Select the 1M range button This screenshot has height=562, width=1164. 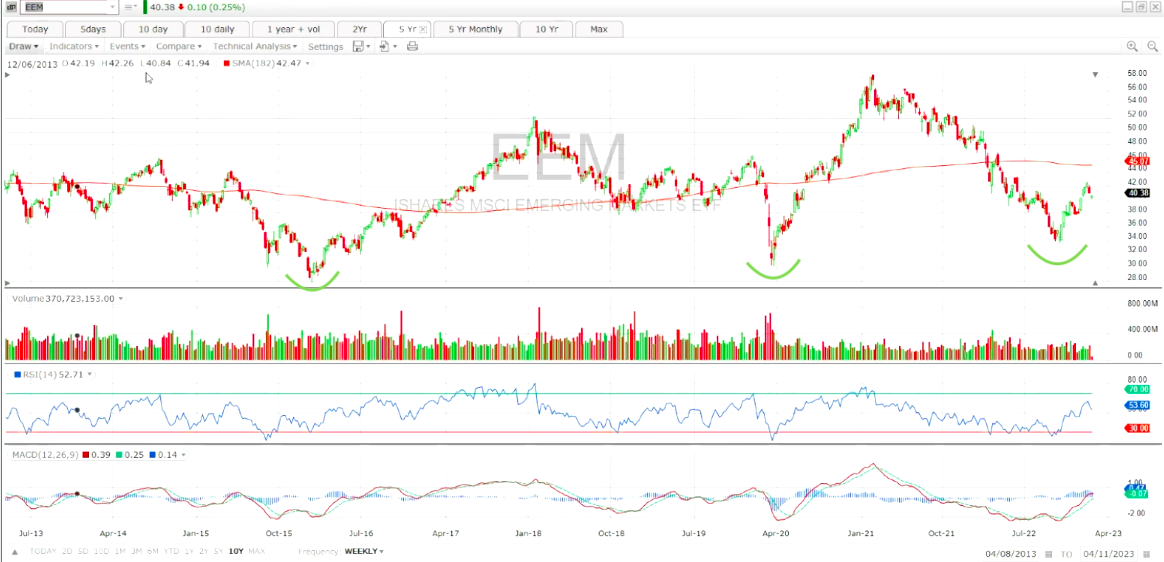(120, 552)
